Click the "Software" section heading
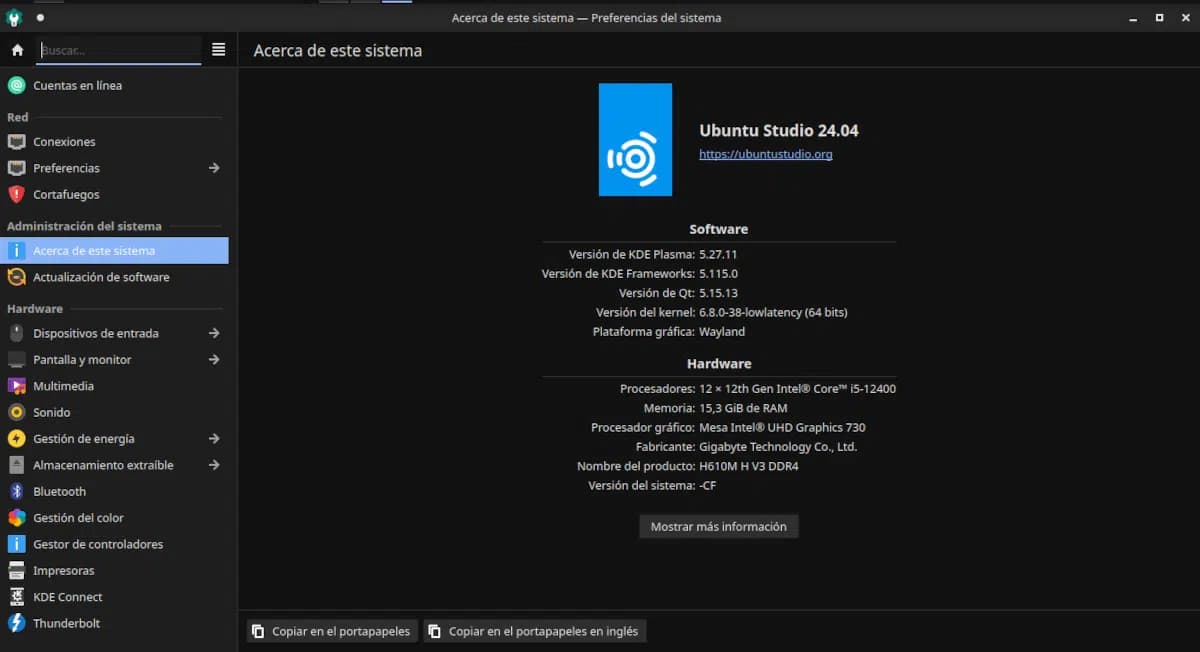The width and height of the screenshot is (1200, 652). pyautogui.click(x=719, y=229)
